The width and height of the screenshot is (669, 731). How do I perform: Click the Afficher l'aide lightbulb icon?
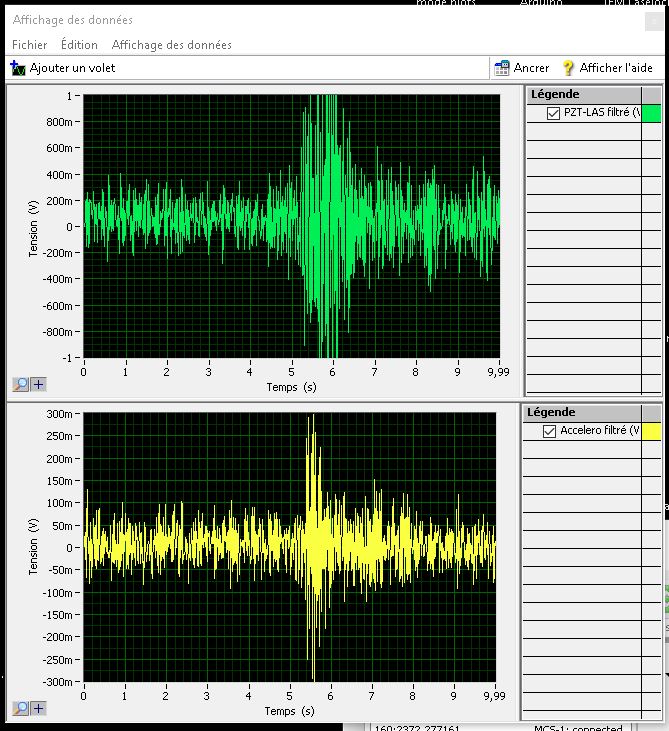tap(568, 68)
